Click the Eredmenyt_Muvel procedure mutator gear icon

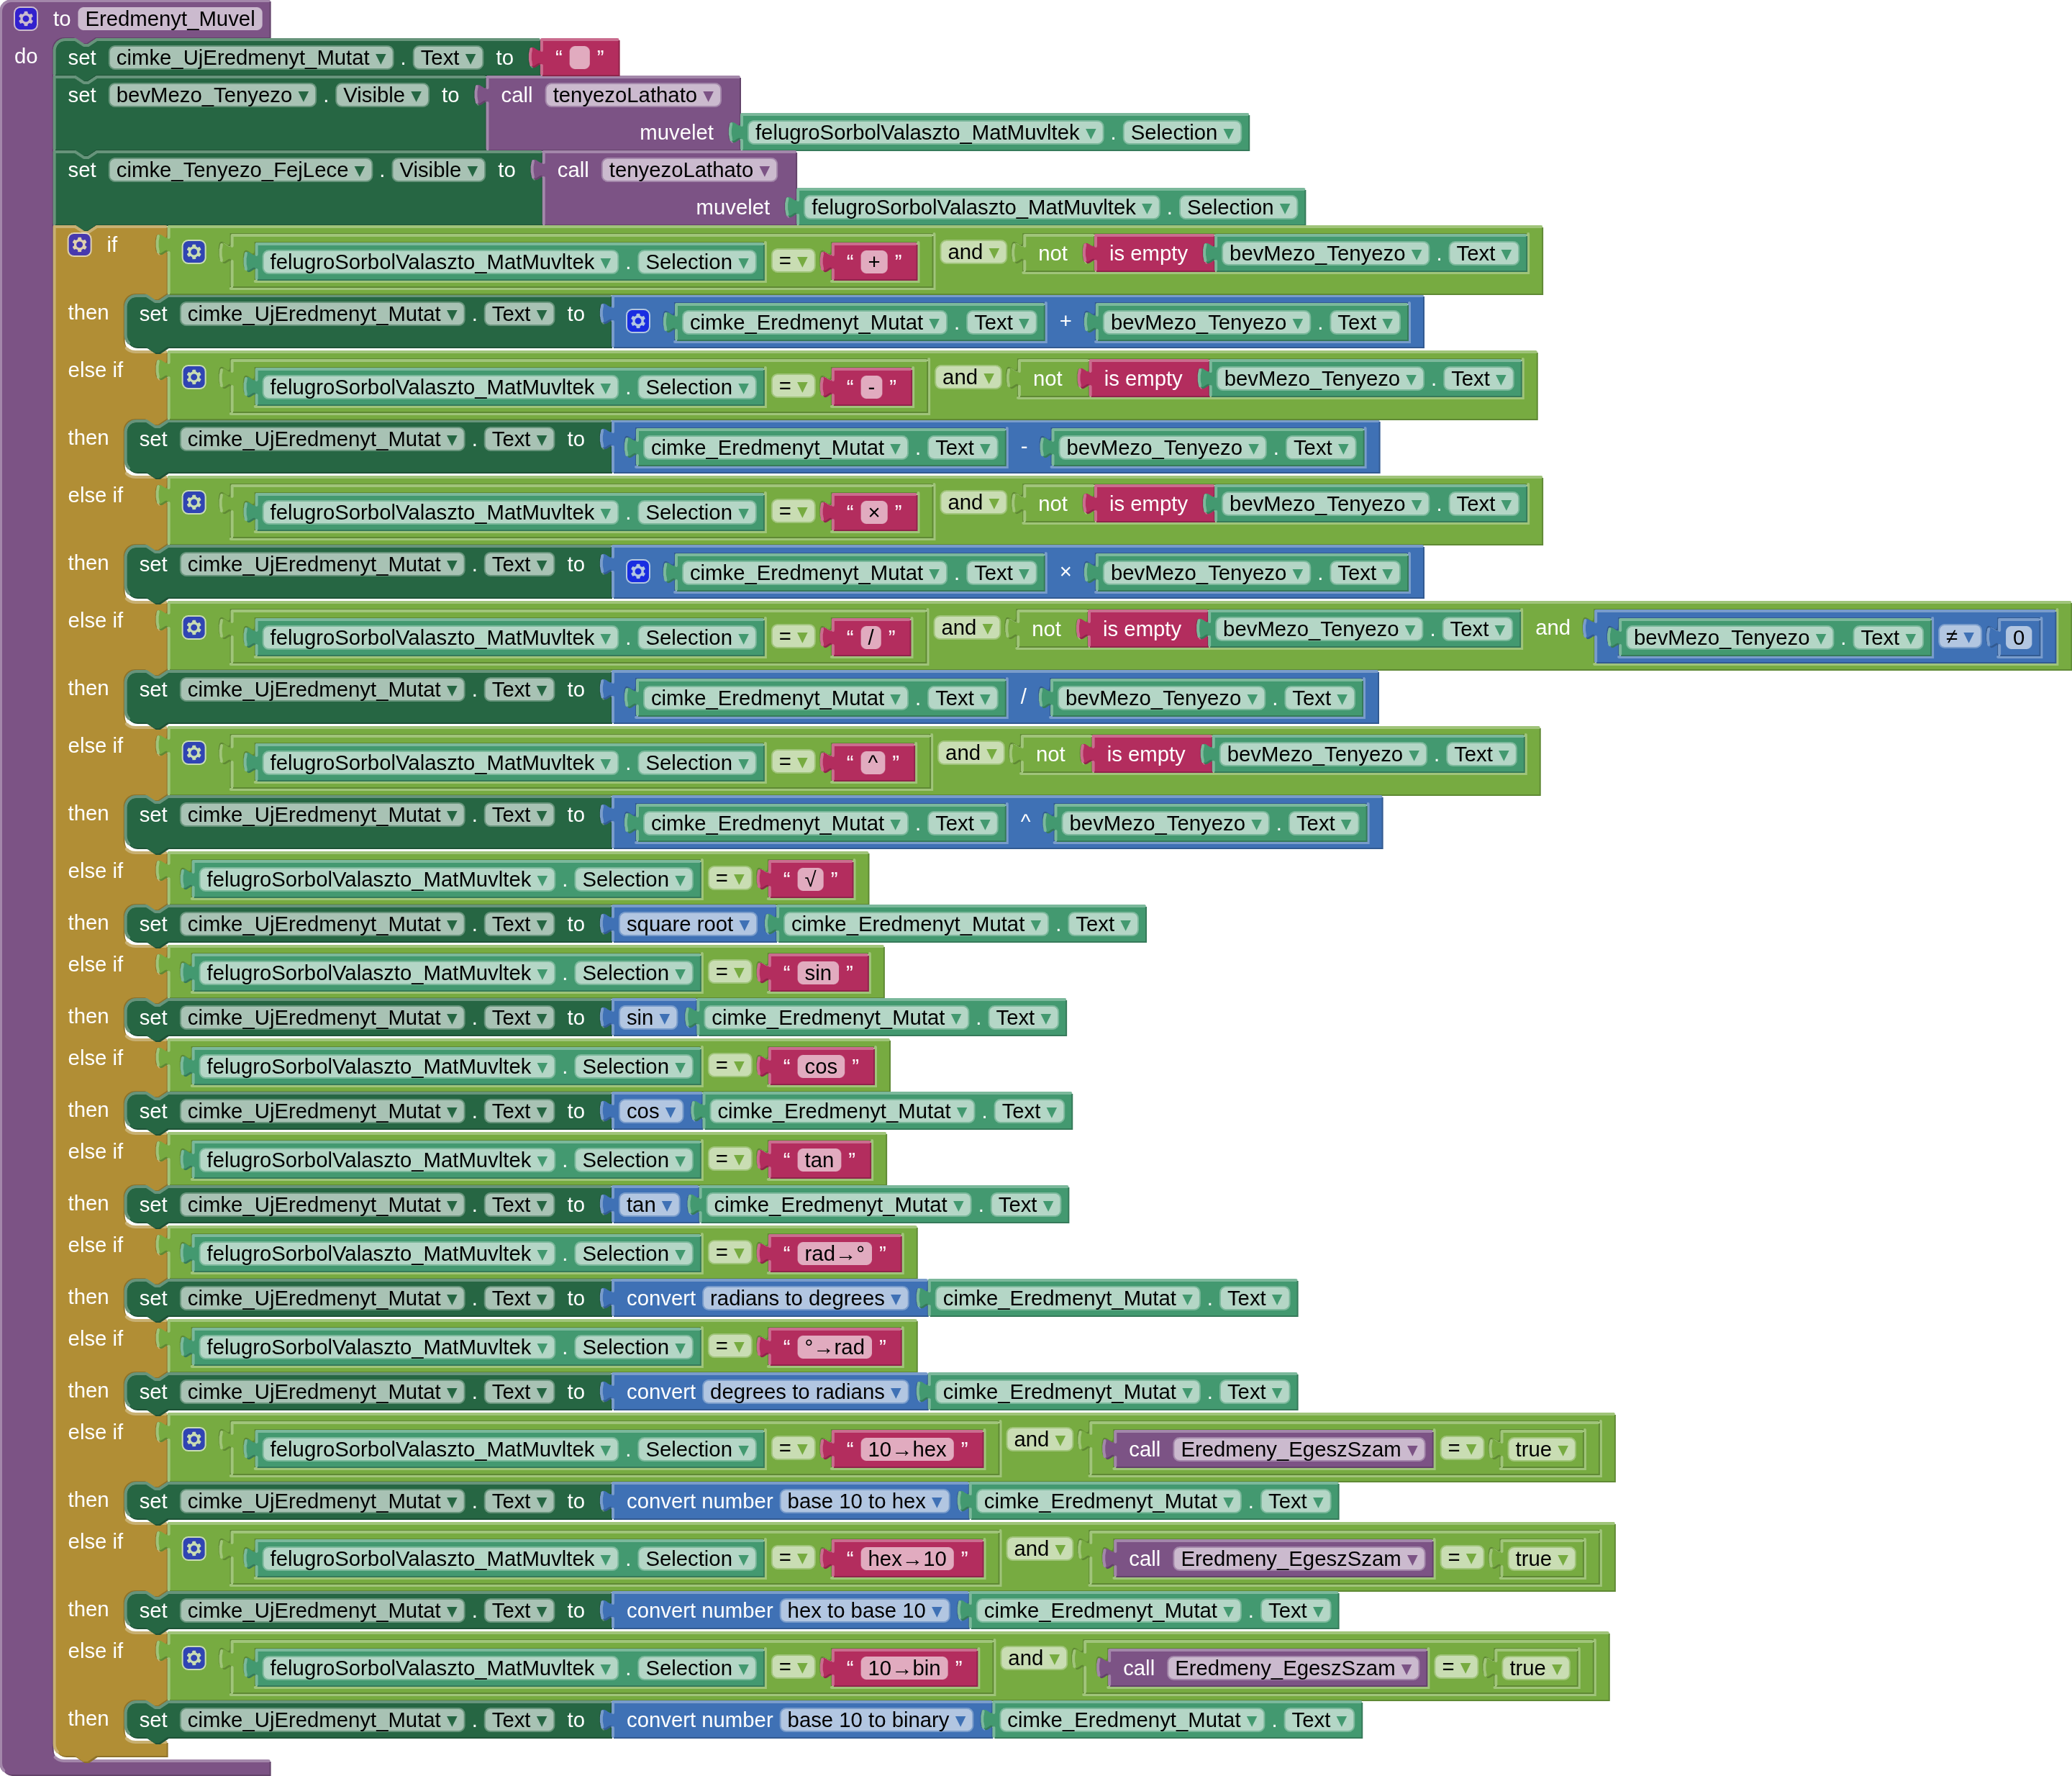26,18
